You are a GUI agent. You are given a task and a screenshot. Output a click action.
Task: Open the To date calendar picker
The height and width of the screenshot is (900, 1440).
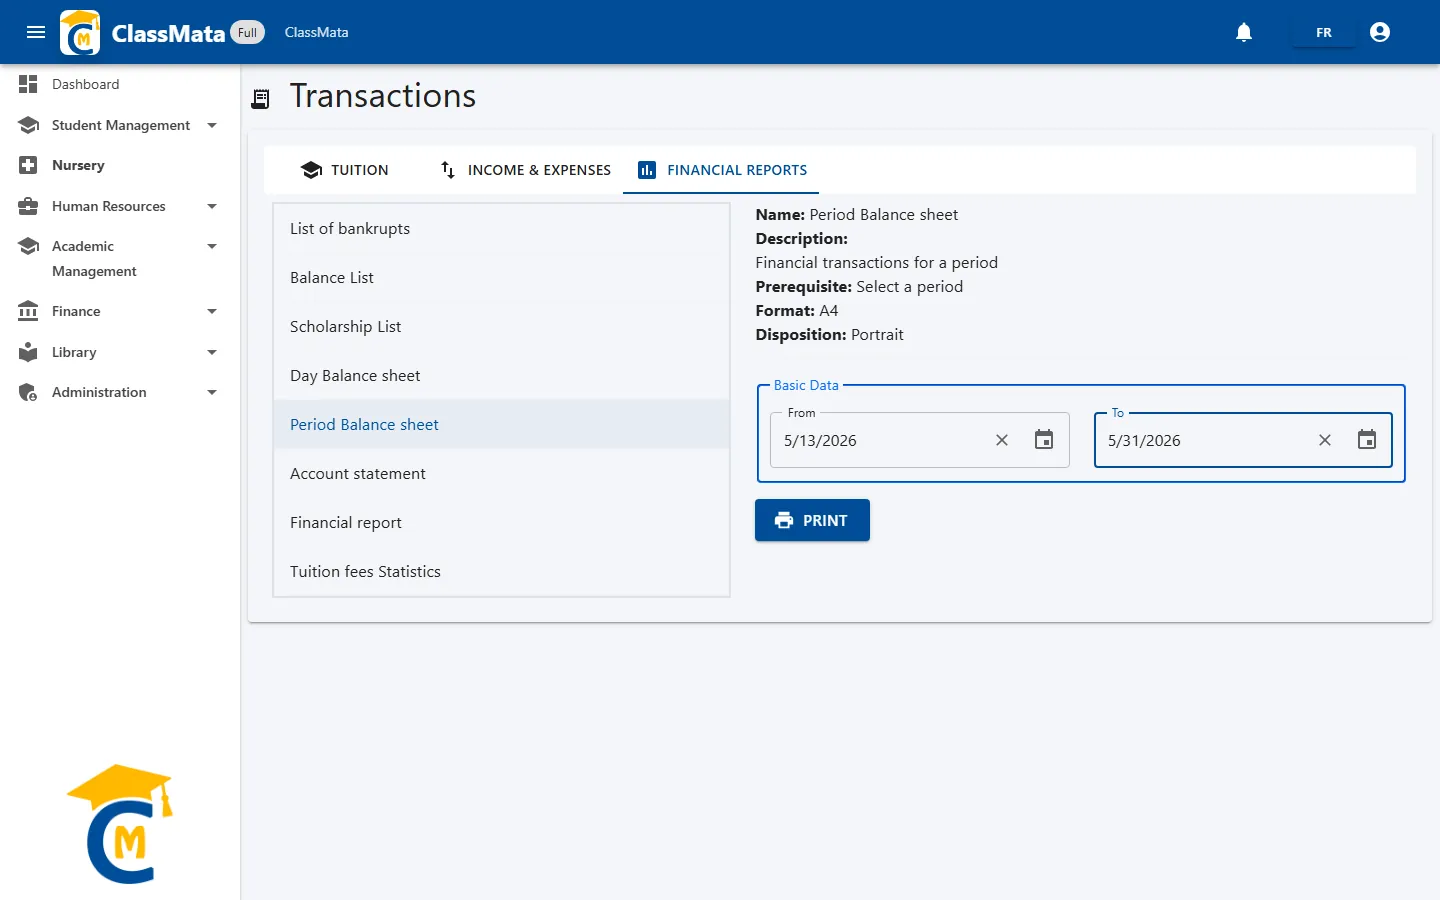coord(1367,440)
